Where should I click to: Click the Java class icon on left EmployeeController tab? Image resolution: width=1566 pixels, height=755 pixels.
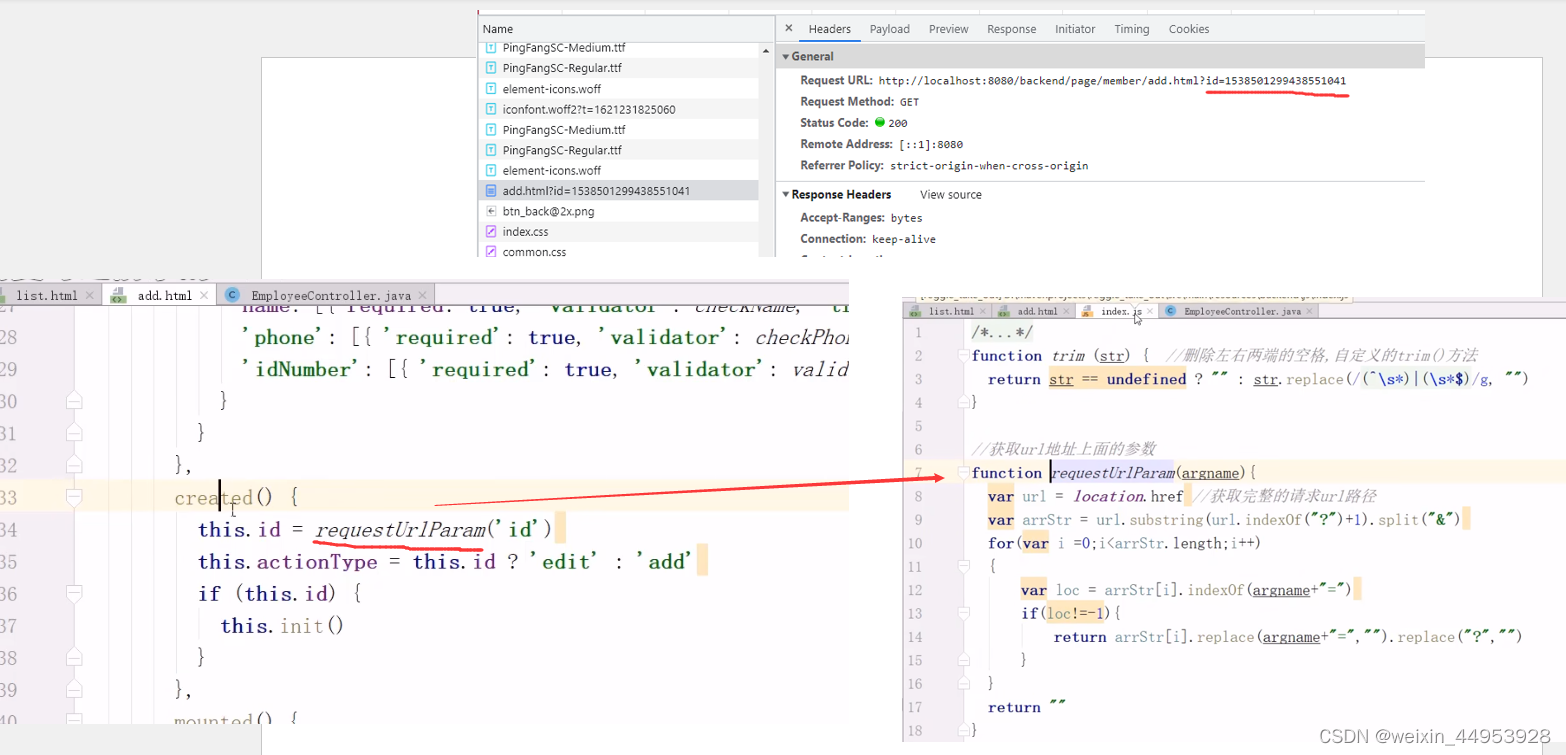point(233,296)
